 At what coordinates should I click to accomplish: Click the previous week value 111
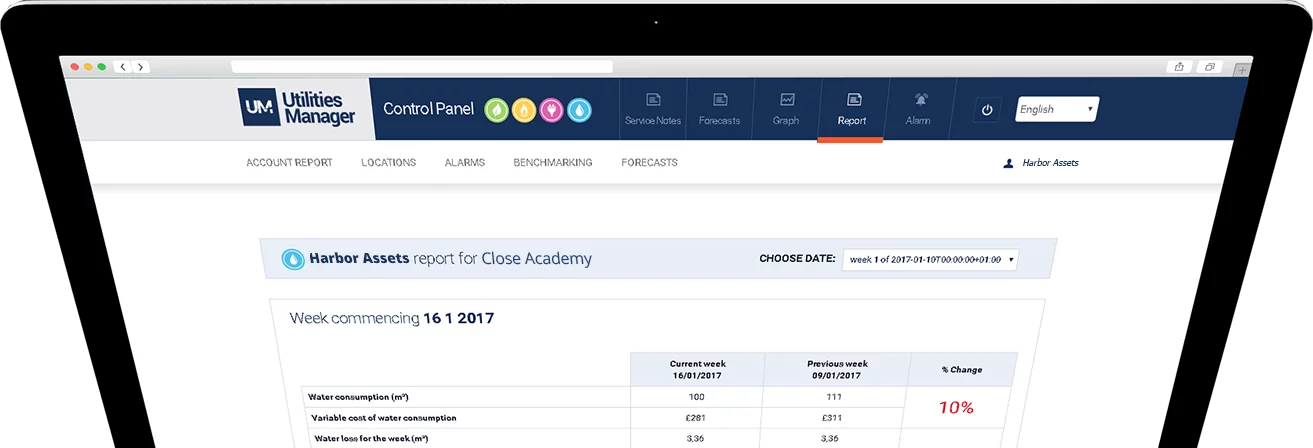pos(836,397)
